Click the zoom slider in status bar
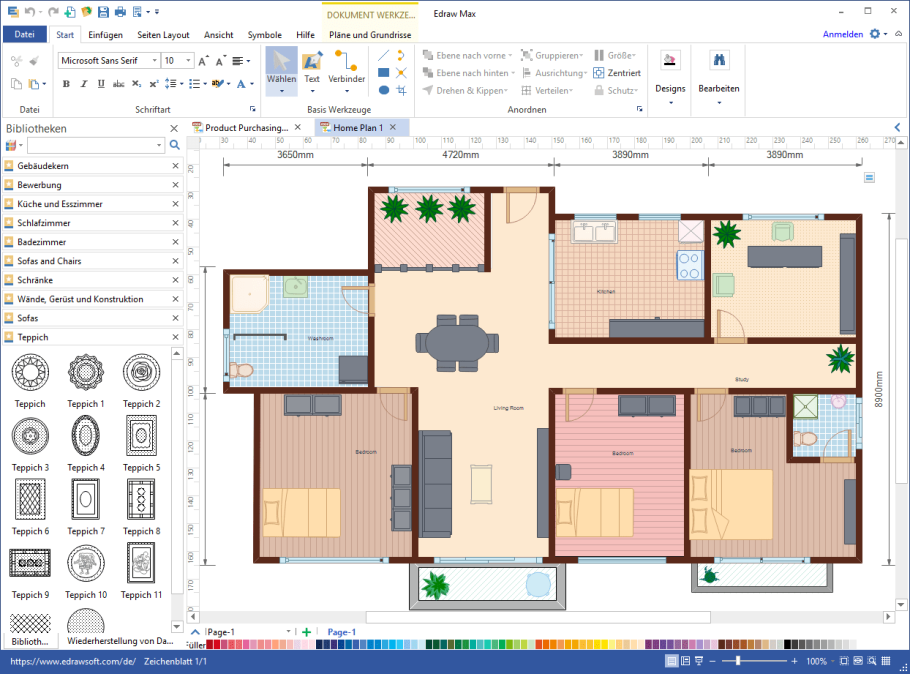This screenshot has width=910, height=674. 738,662
